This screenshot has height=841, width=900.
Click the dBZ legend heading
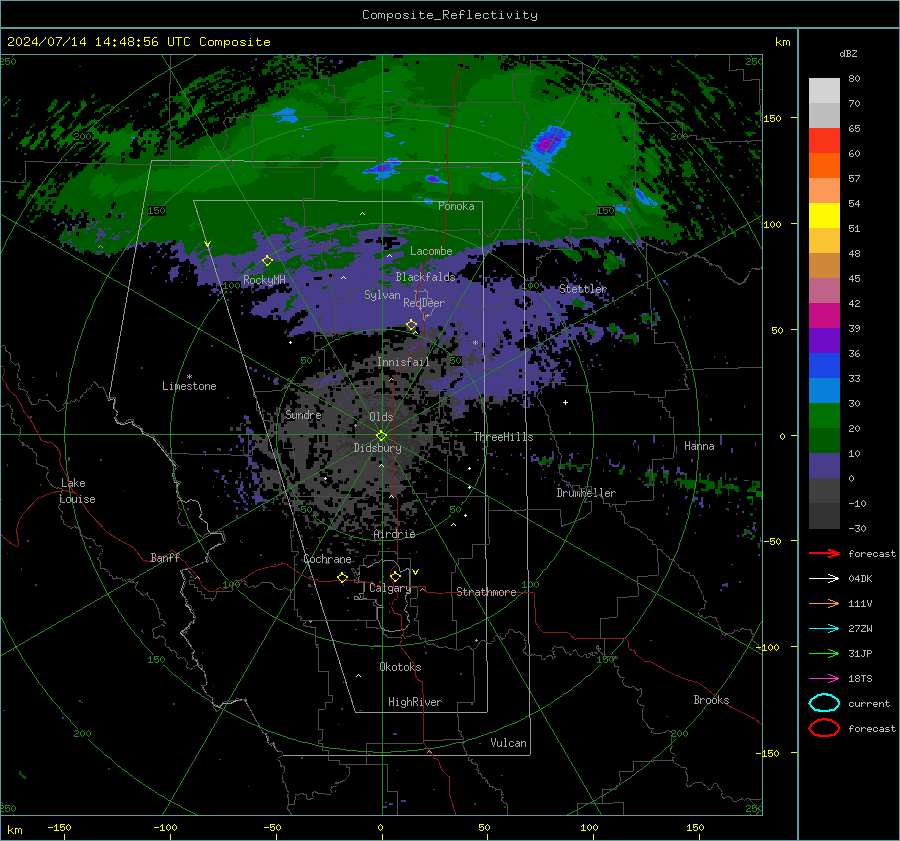tap(848, 54)
